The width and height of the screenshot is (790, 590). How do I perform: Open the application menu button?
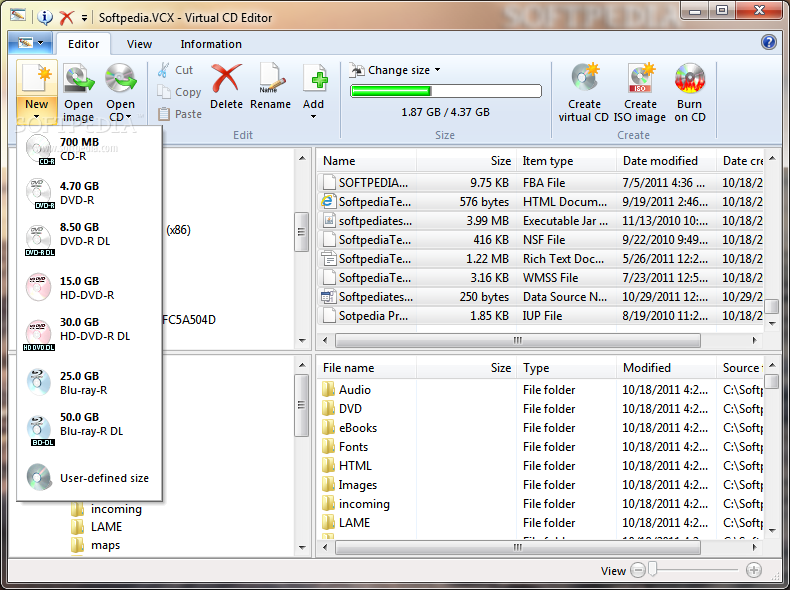(30, 43)
